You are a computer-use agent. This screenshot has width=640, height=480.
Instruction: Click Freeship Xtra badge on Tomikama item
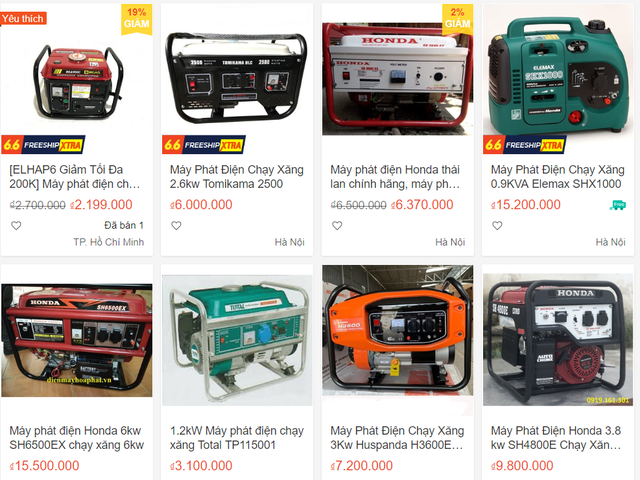[x=204, y=144]
